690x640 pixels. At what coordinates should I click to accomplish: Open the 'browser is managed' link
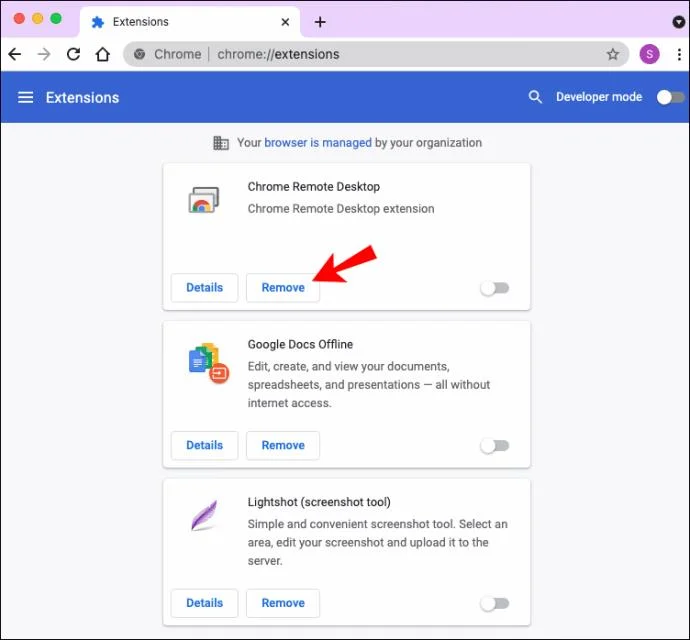click(x=318, y=143)
